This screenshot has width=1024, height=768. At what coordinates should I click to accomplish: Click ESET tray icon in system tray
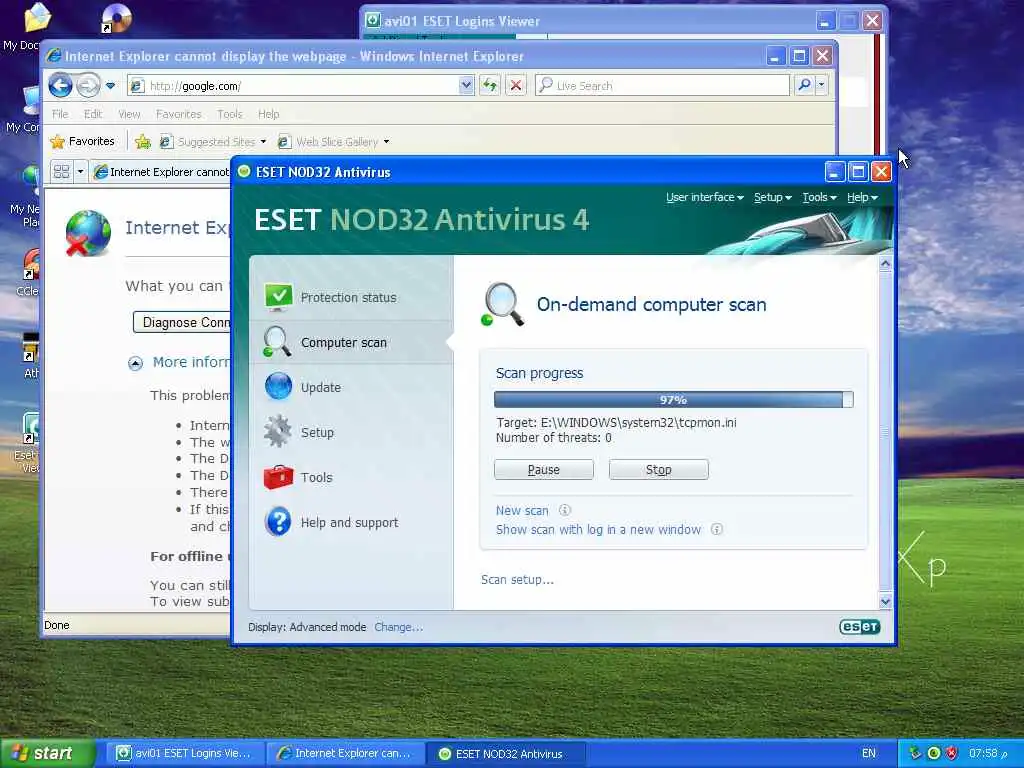933,753
